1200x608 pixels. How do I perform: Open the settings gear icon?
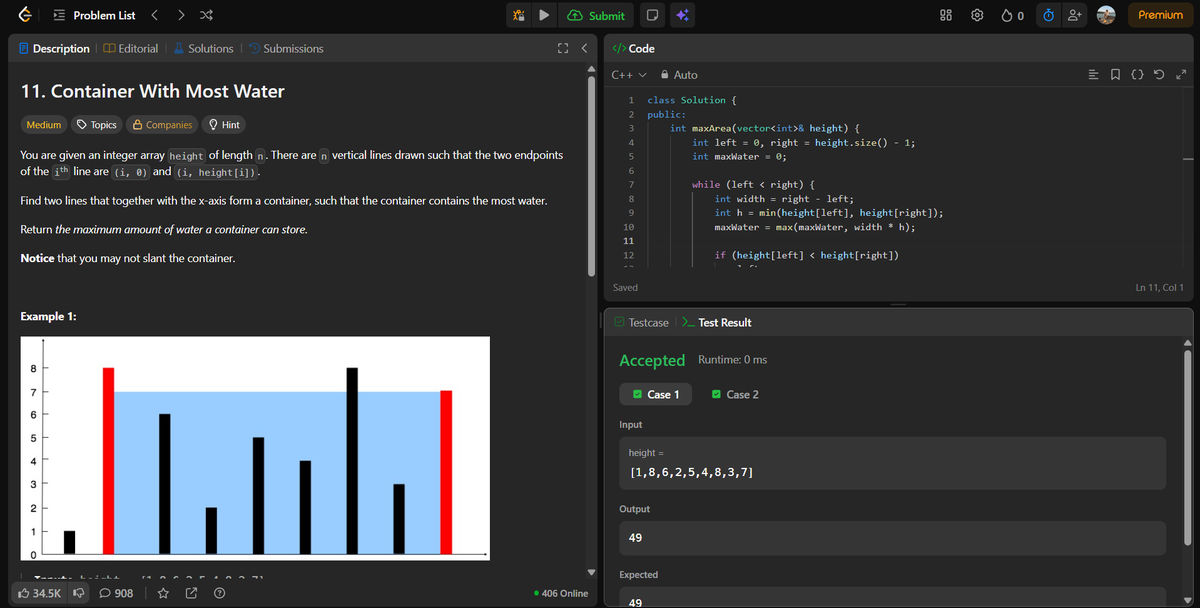pyautogui.click(x=977, y=15)
